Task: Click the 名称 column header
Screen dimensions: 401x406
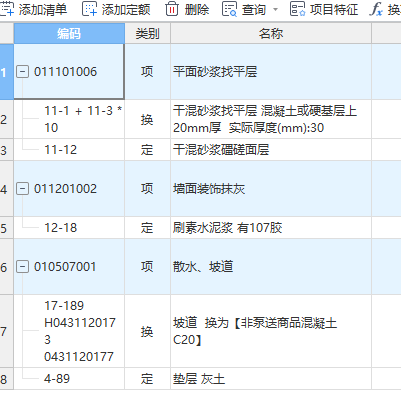Action: pos(271,33)
